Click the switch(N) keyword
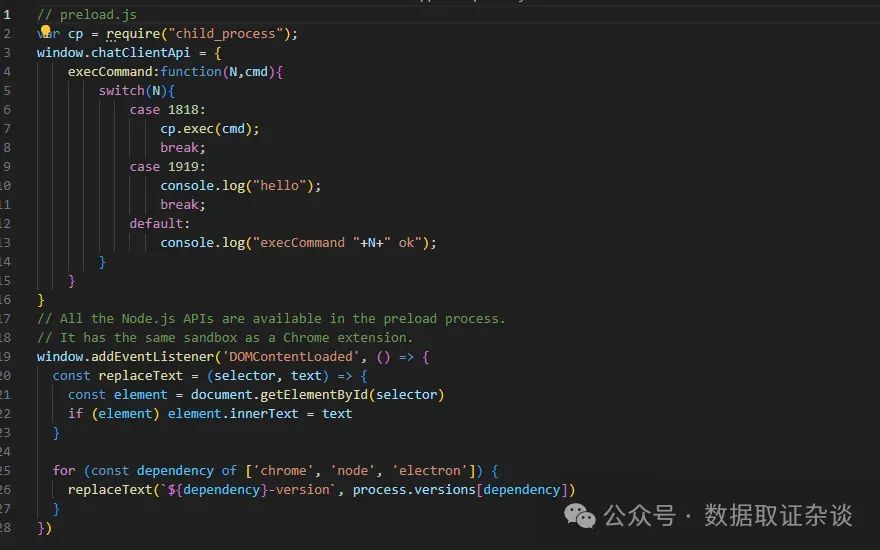This screenshot has height=550, width=880. tap(121, 90)
